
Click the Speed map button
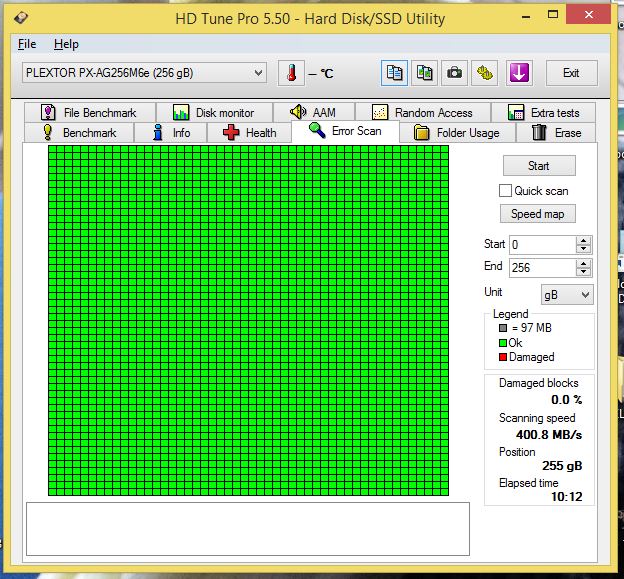[538, 214]
